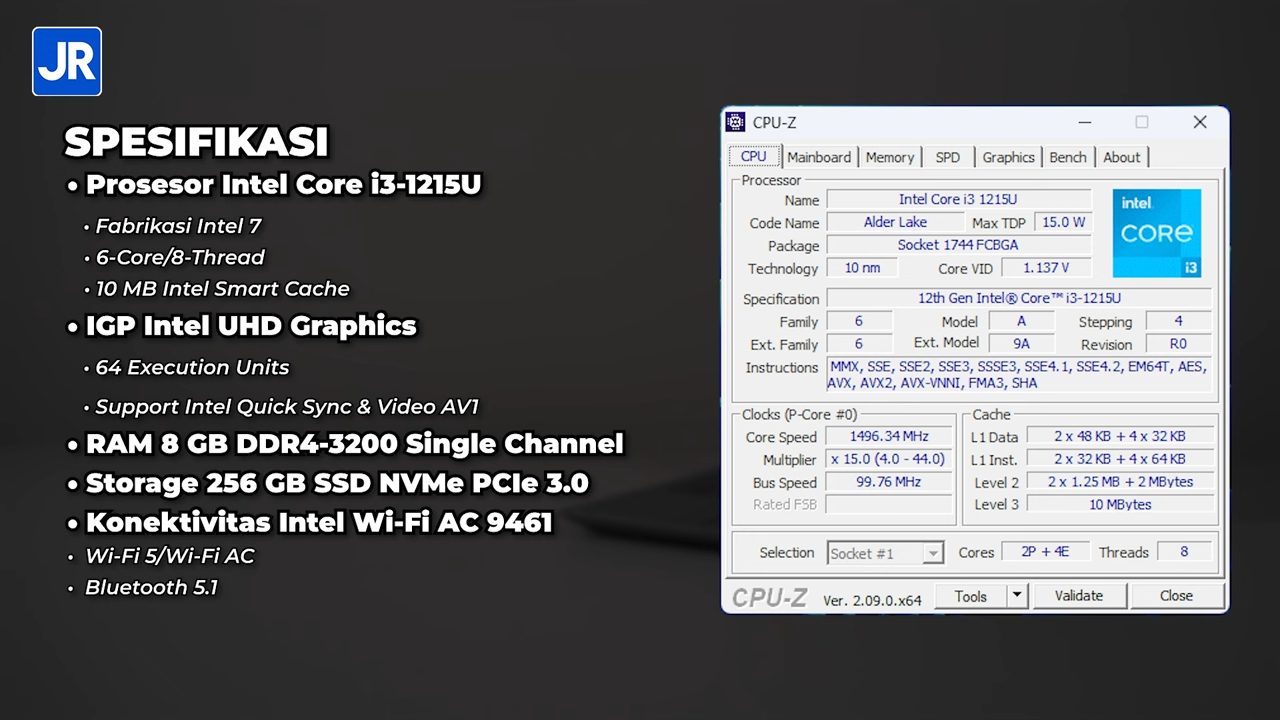Switch to the Mainboard tab
Viewport: 1280px width, 720px height.
(818, 157)
